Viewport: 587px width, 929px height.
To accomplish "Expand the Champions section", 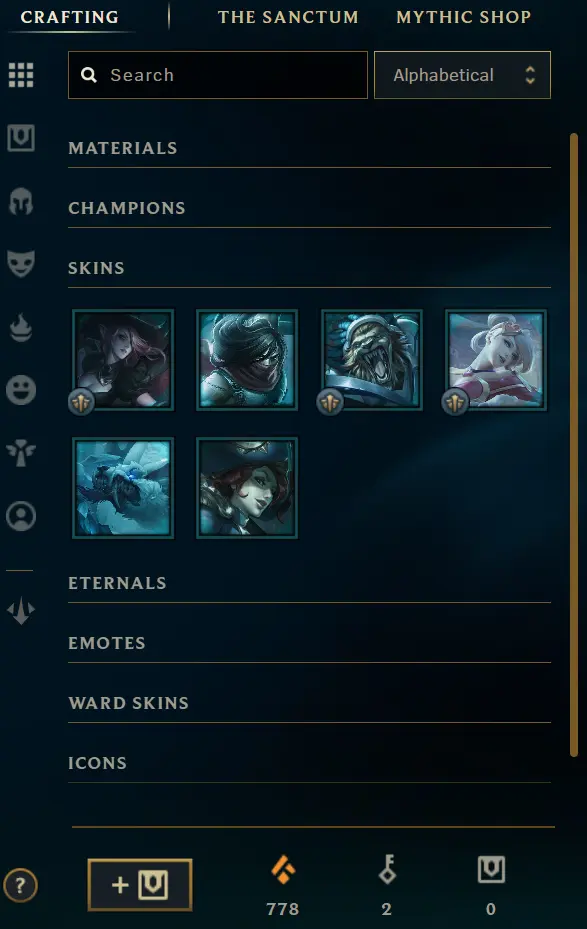I will point(309,208).
